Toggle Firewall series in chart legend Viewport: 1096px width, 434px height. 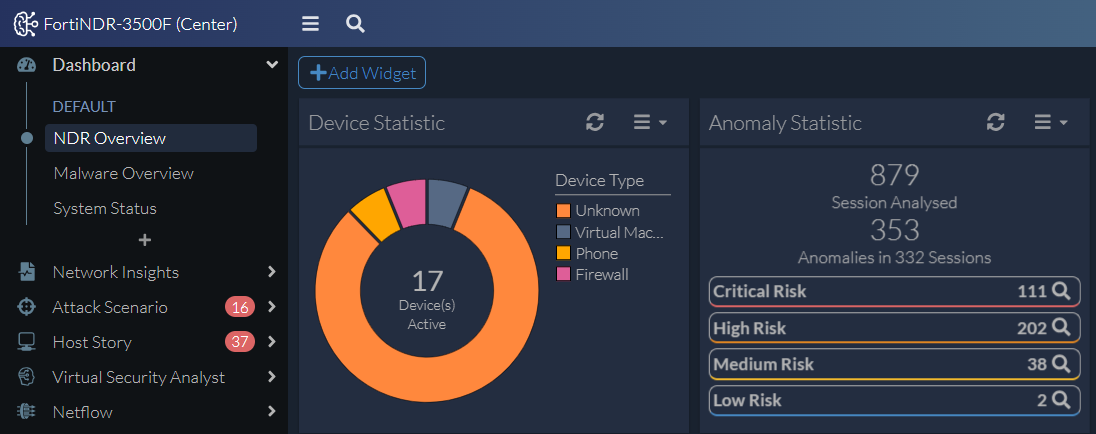tap(592, 275)
